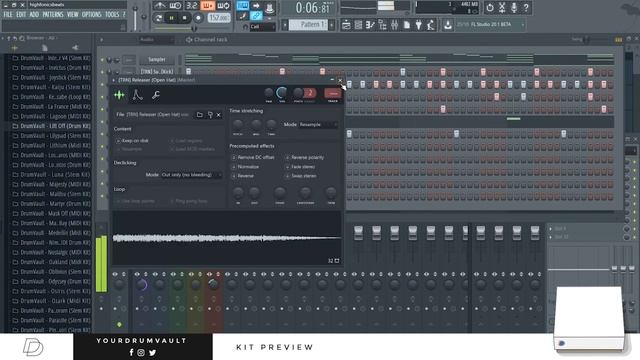640x360 pixels.
Task: Open the channel options menu arrow in sampler title
Action: pos(114,80)
